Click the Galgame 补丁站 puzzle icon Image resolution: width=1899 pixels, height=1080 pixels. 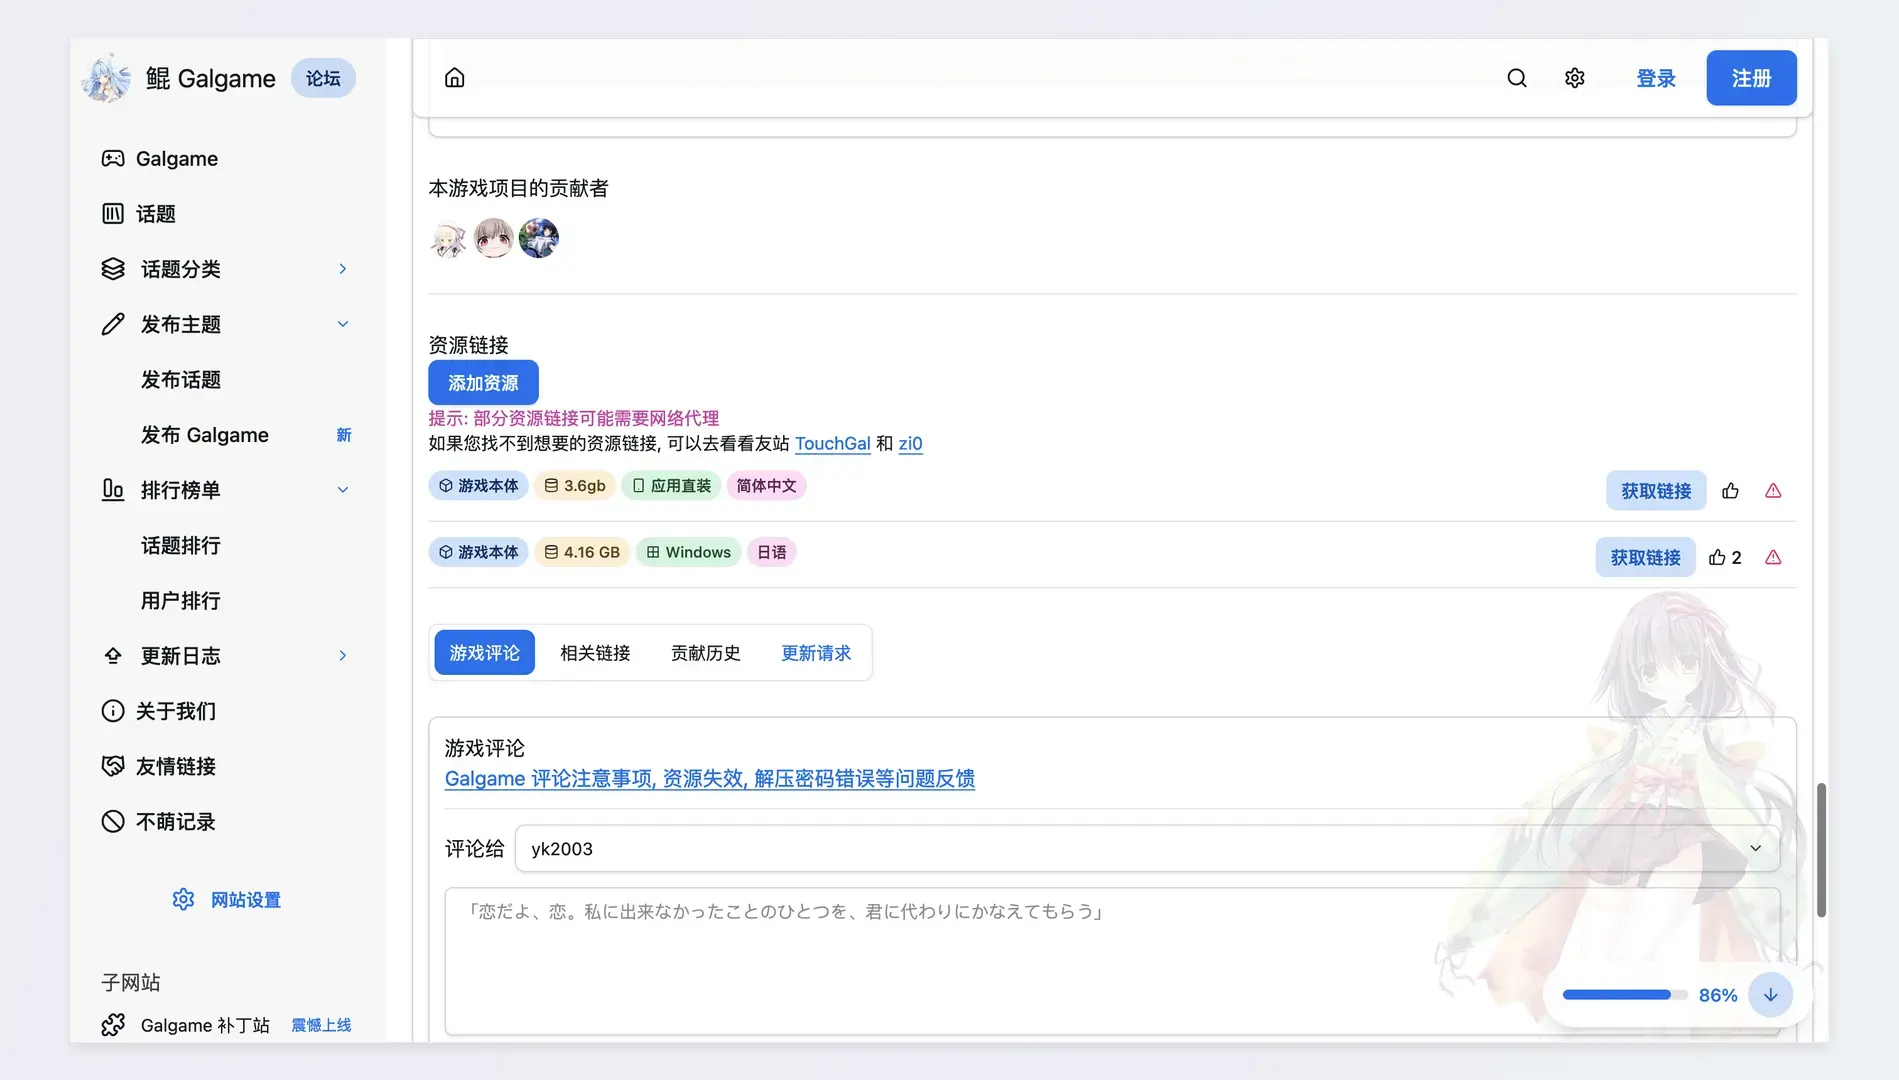pos(113,1025)
